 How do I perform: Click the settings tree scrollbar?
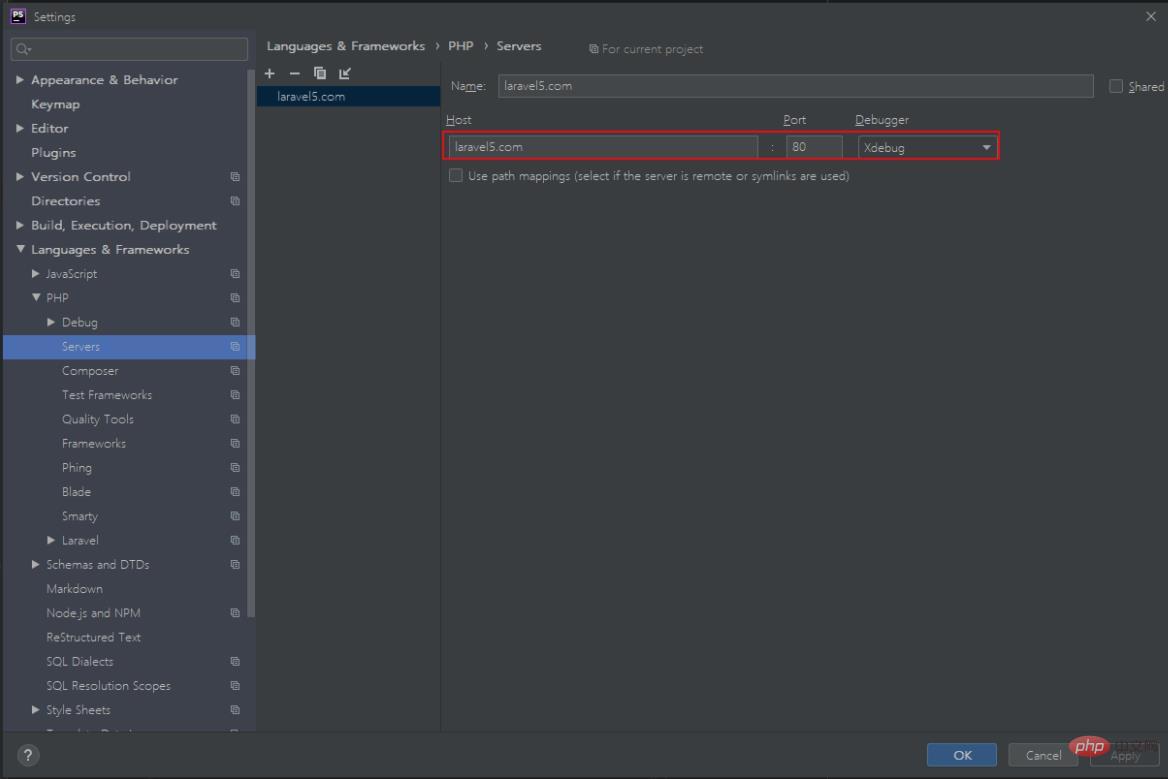coord(251,343)
